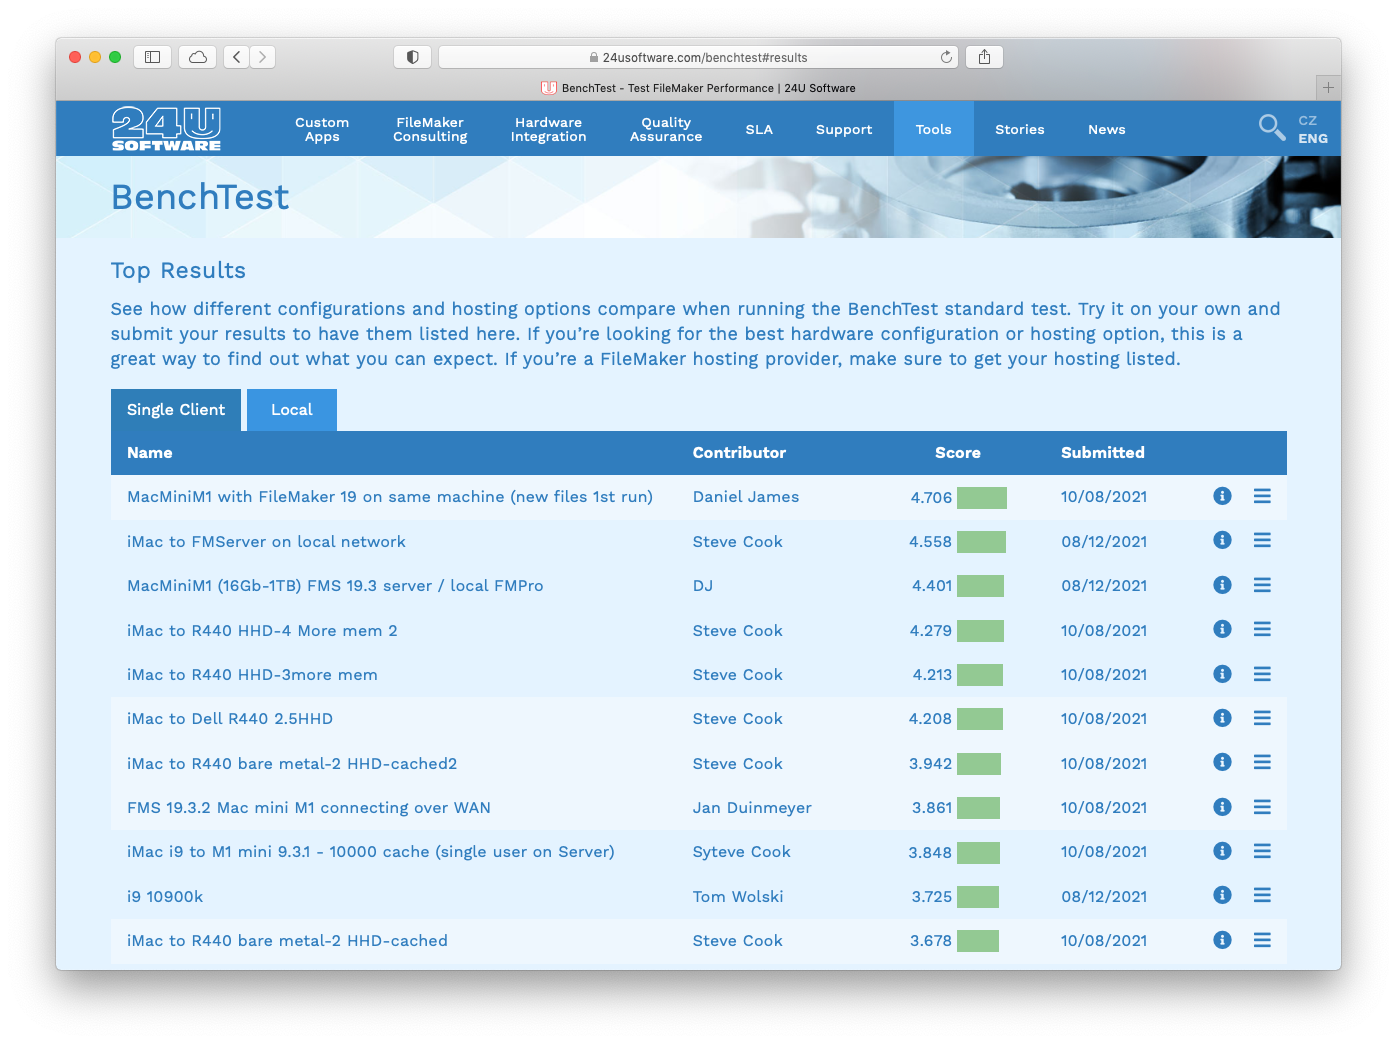Click the Score column header
Image resolution: width=1397 pixels, height=1044 pixels.
tap(957, 453)
